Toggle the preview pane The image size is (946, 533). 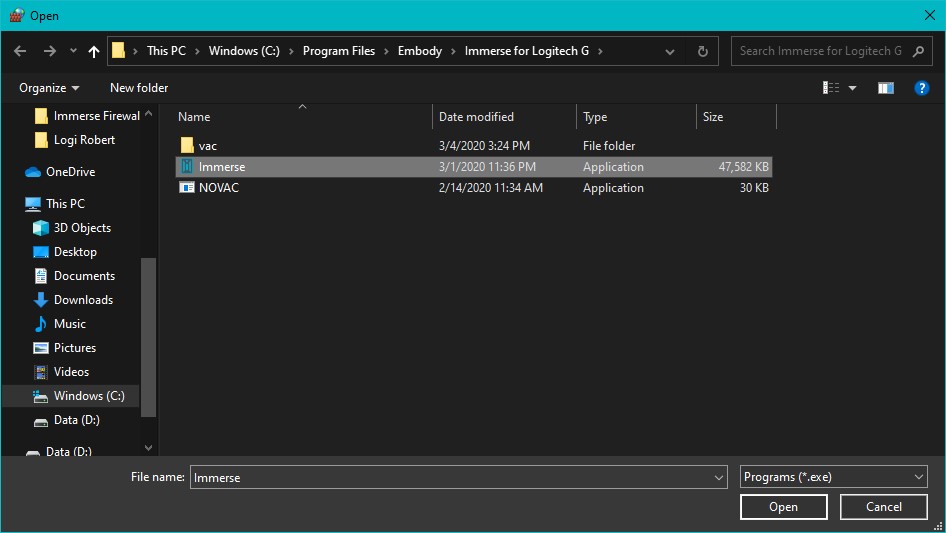pyautogui.click(x=886, y=89)
